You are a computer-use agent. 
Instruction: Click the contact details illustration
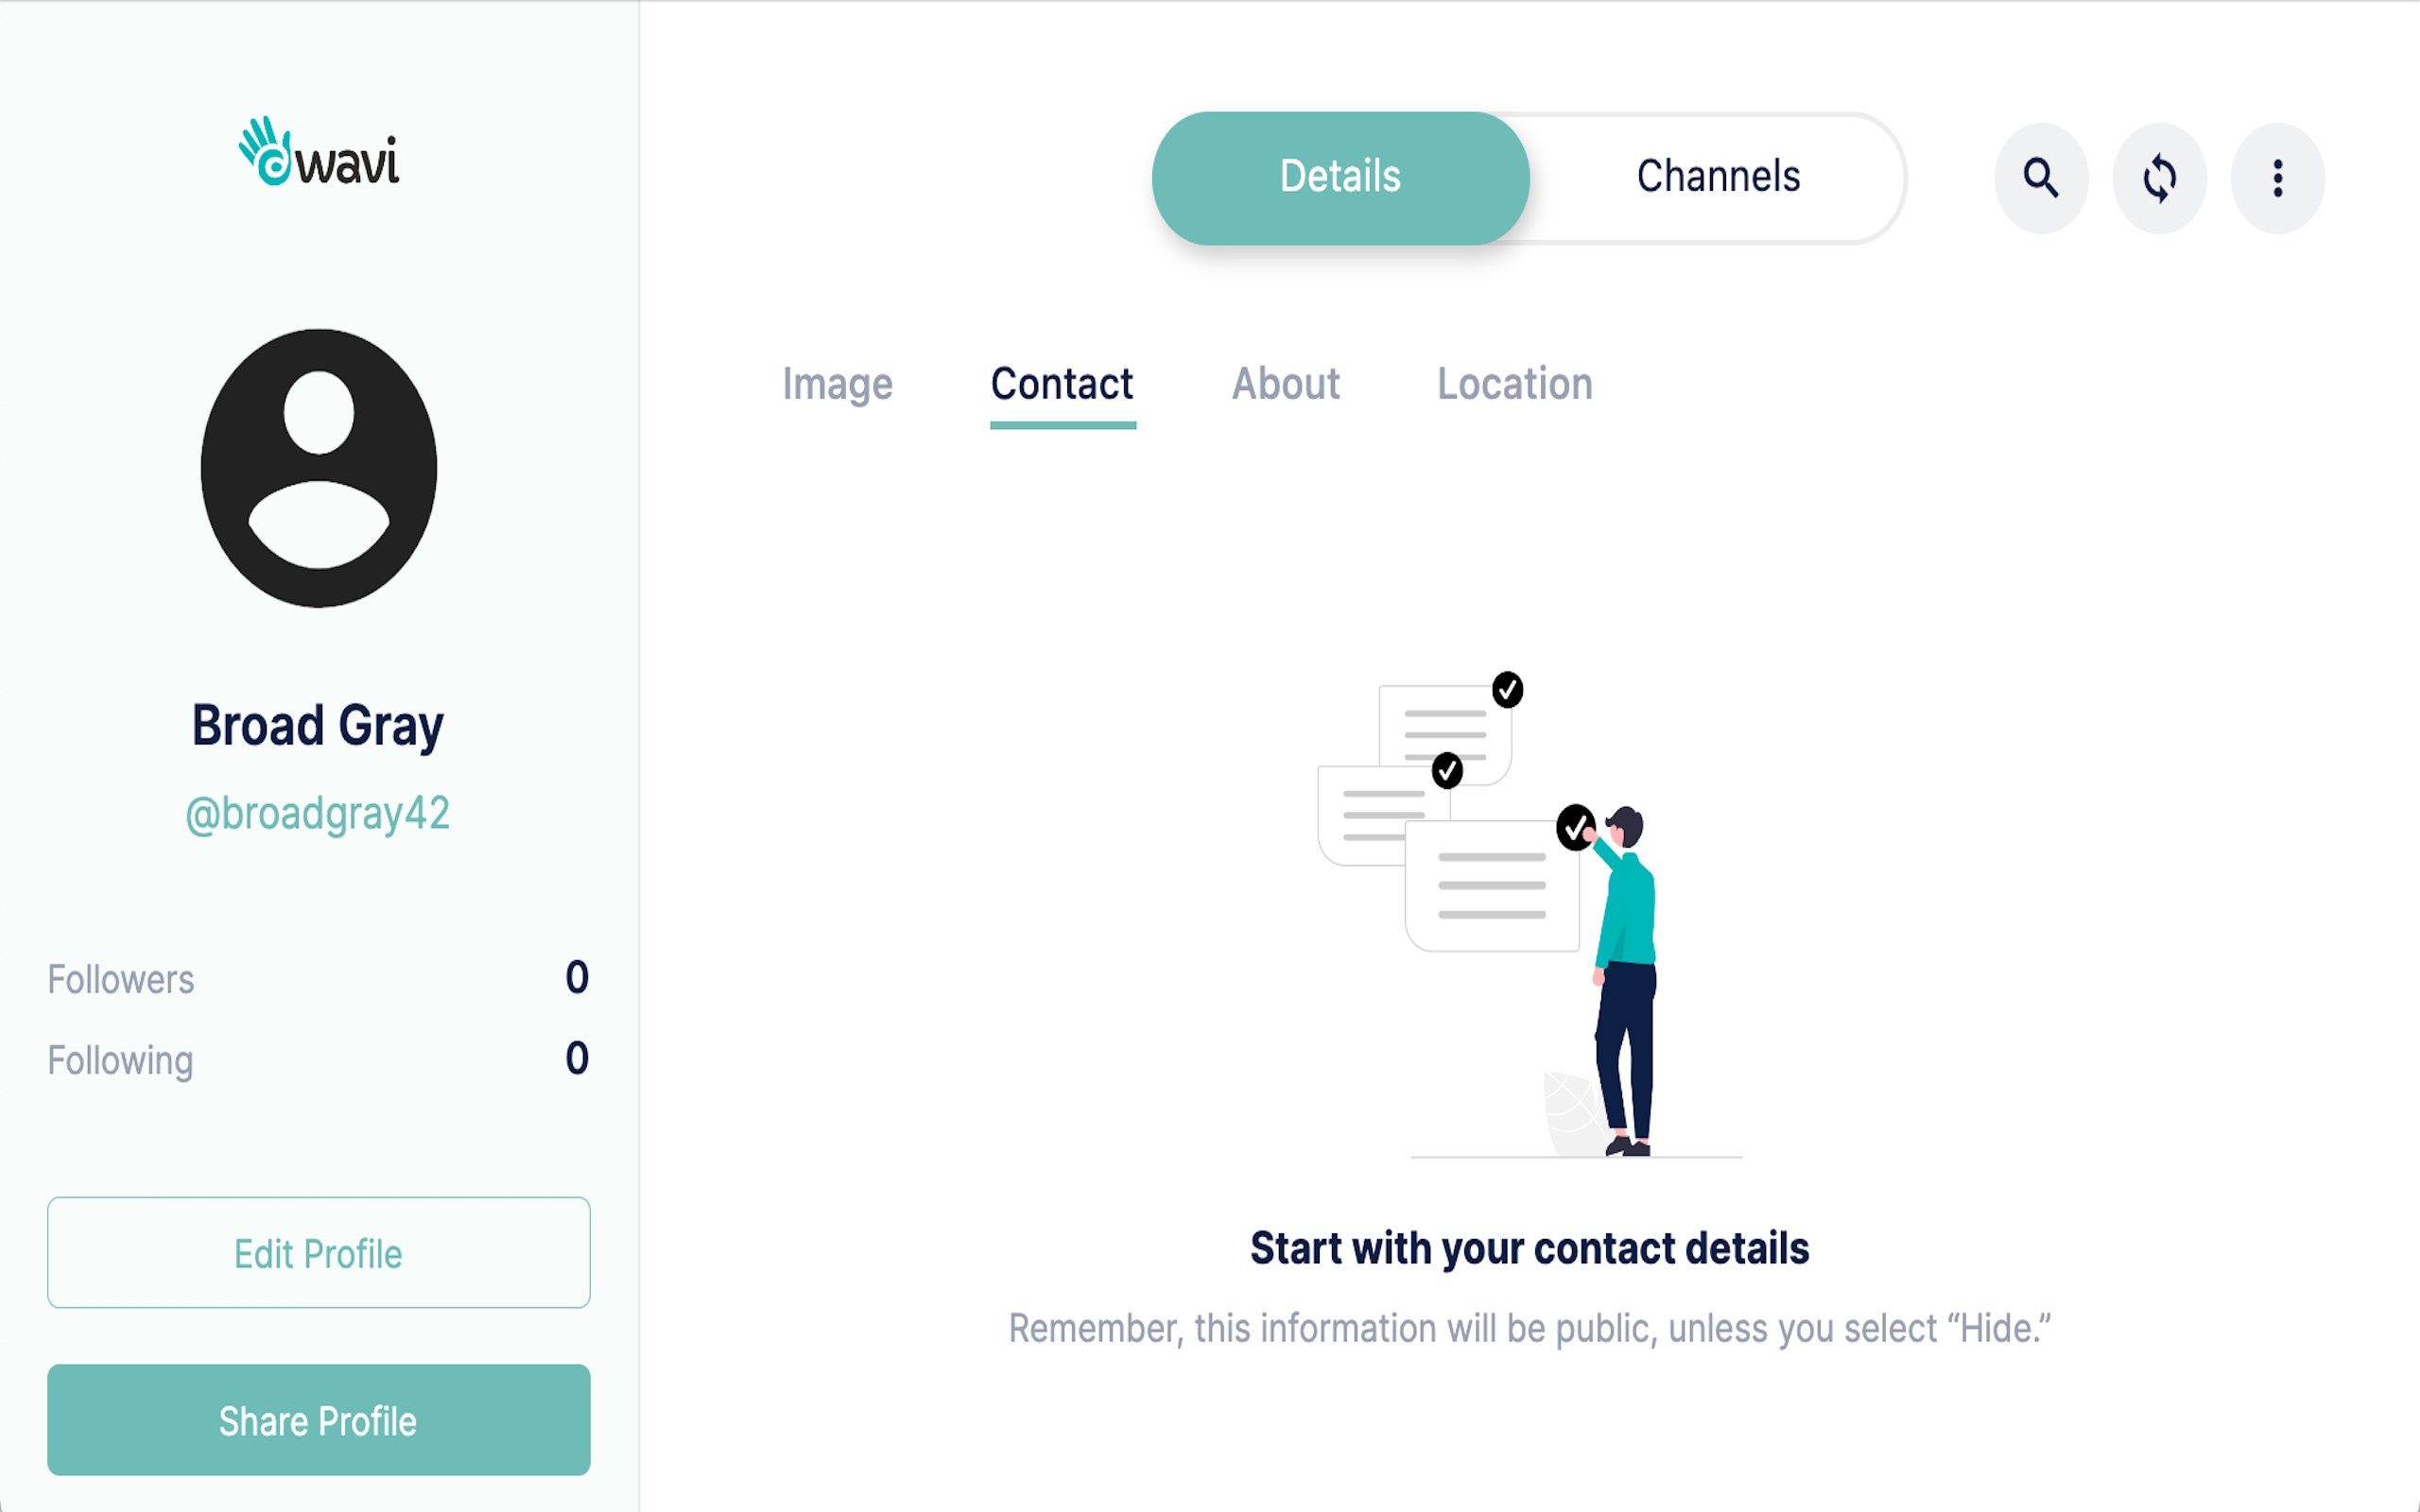pyautogui.click(x=1529, y=914)
